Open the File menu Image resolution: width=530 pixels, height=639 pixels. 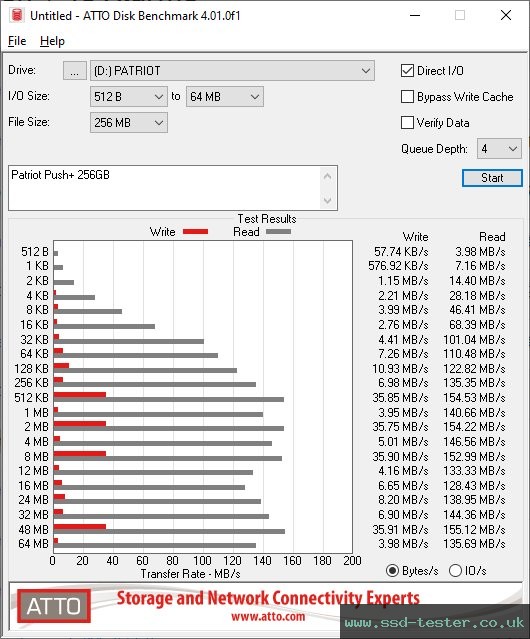pyautogui.click(x=17, y=41)
